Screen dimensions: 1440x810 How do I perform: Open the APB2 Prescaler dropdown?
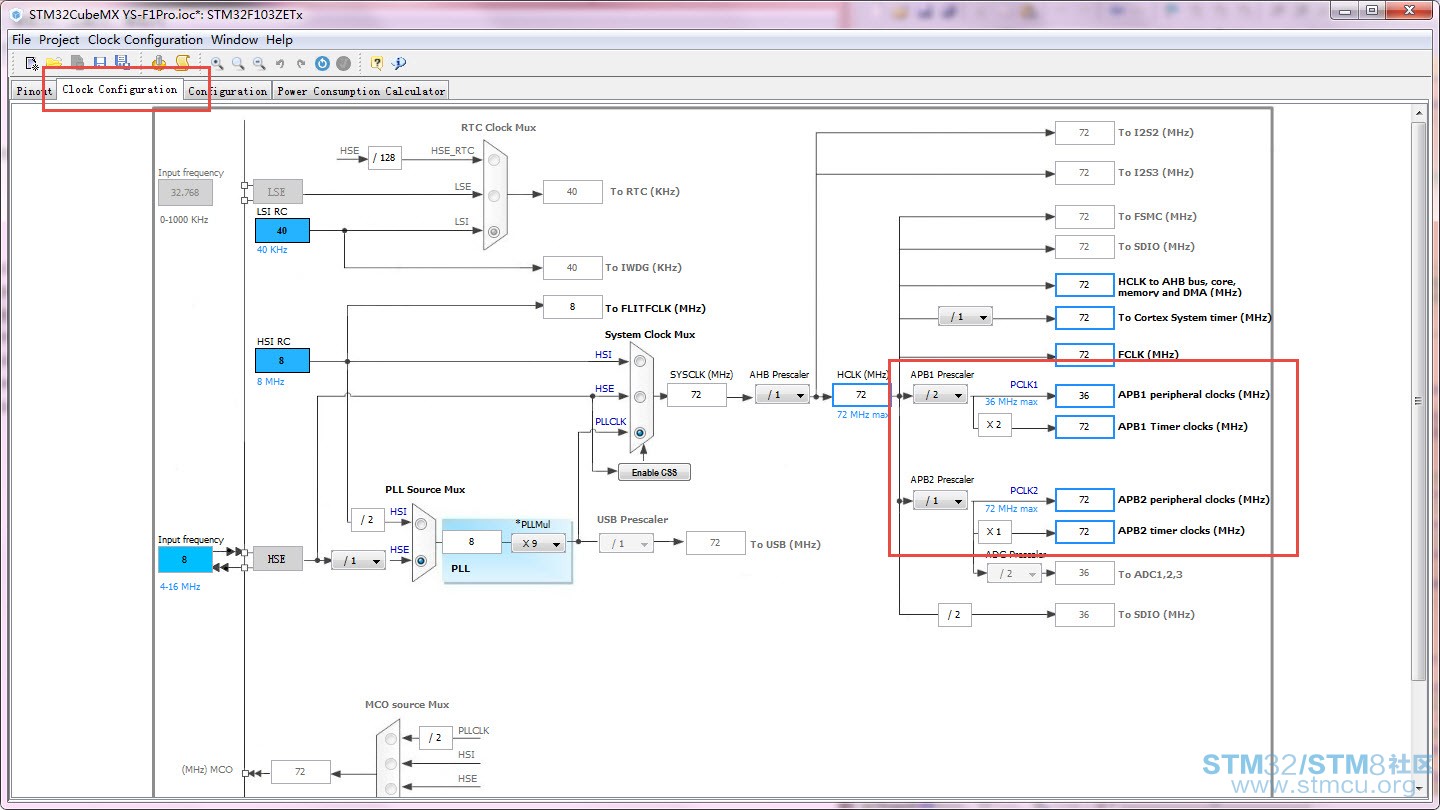click(940, 500)
